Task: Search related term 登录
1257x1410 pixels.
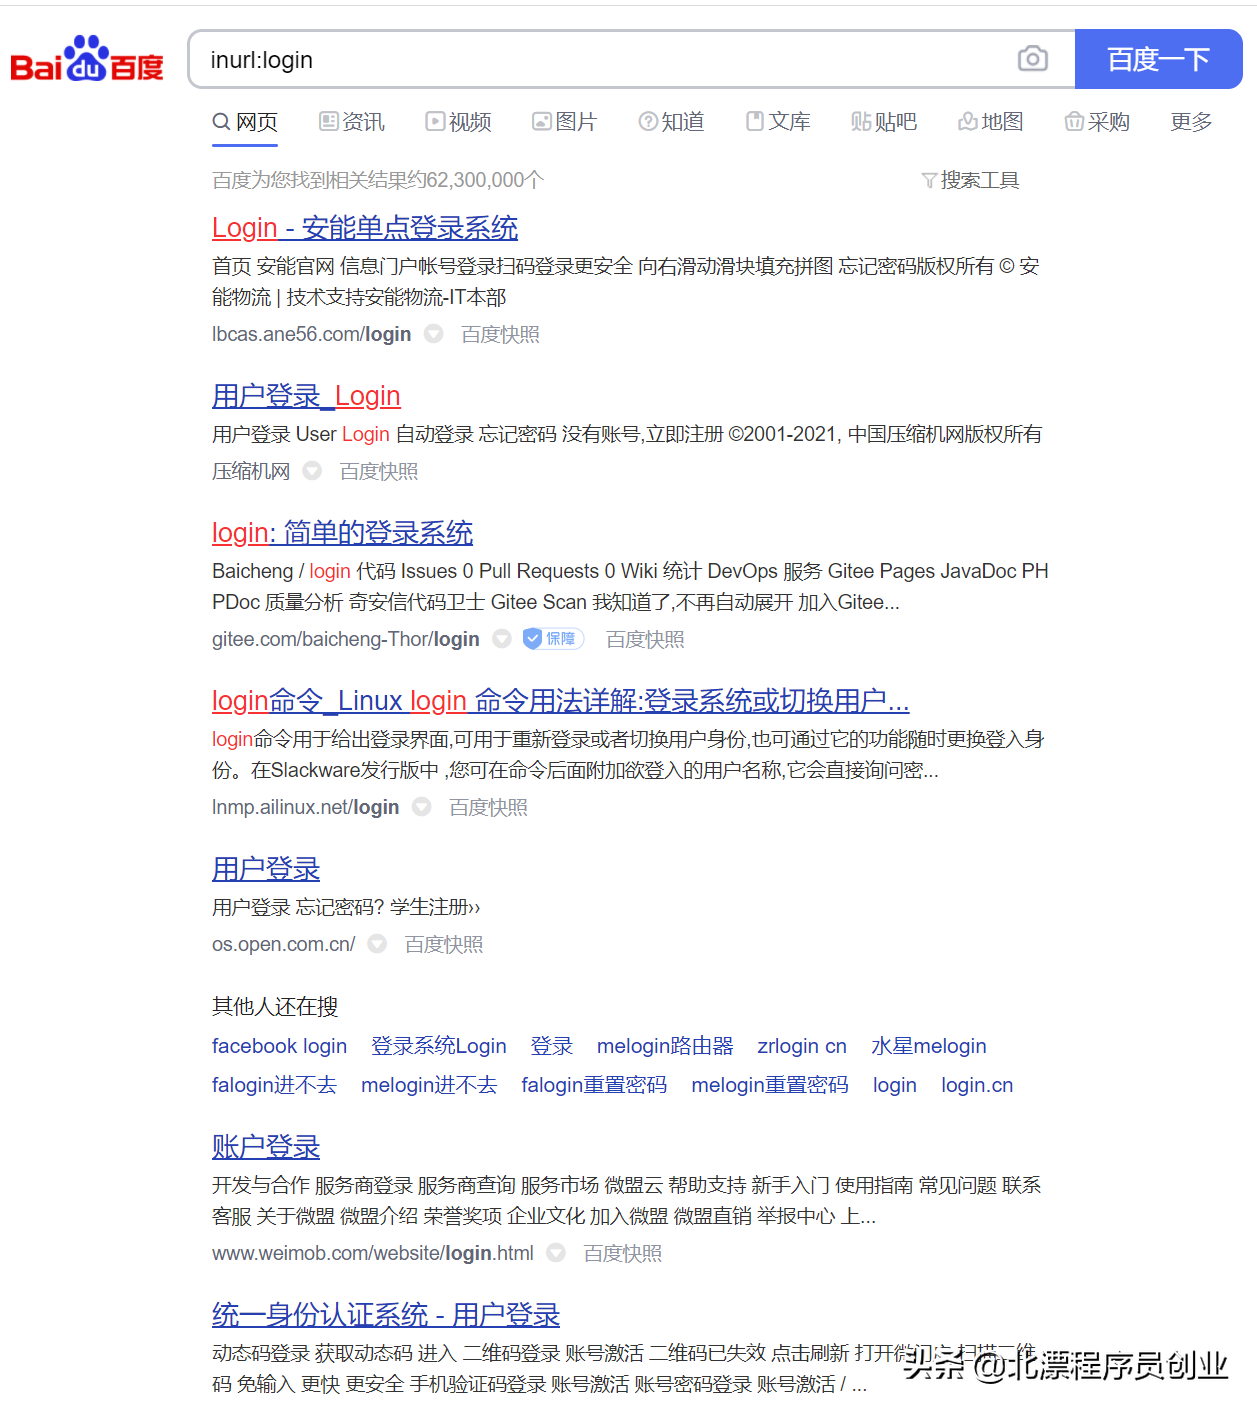Action: (552, 1046)
